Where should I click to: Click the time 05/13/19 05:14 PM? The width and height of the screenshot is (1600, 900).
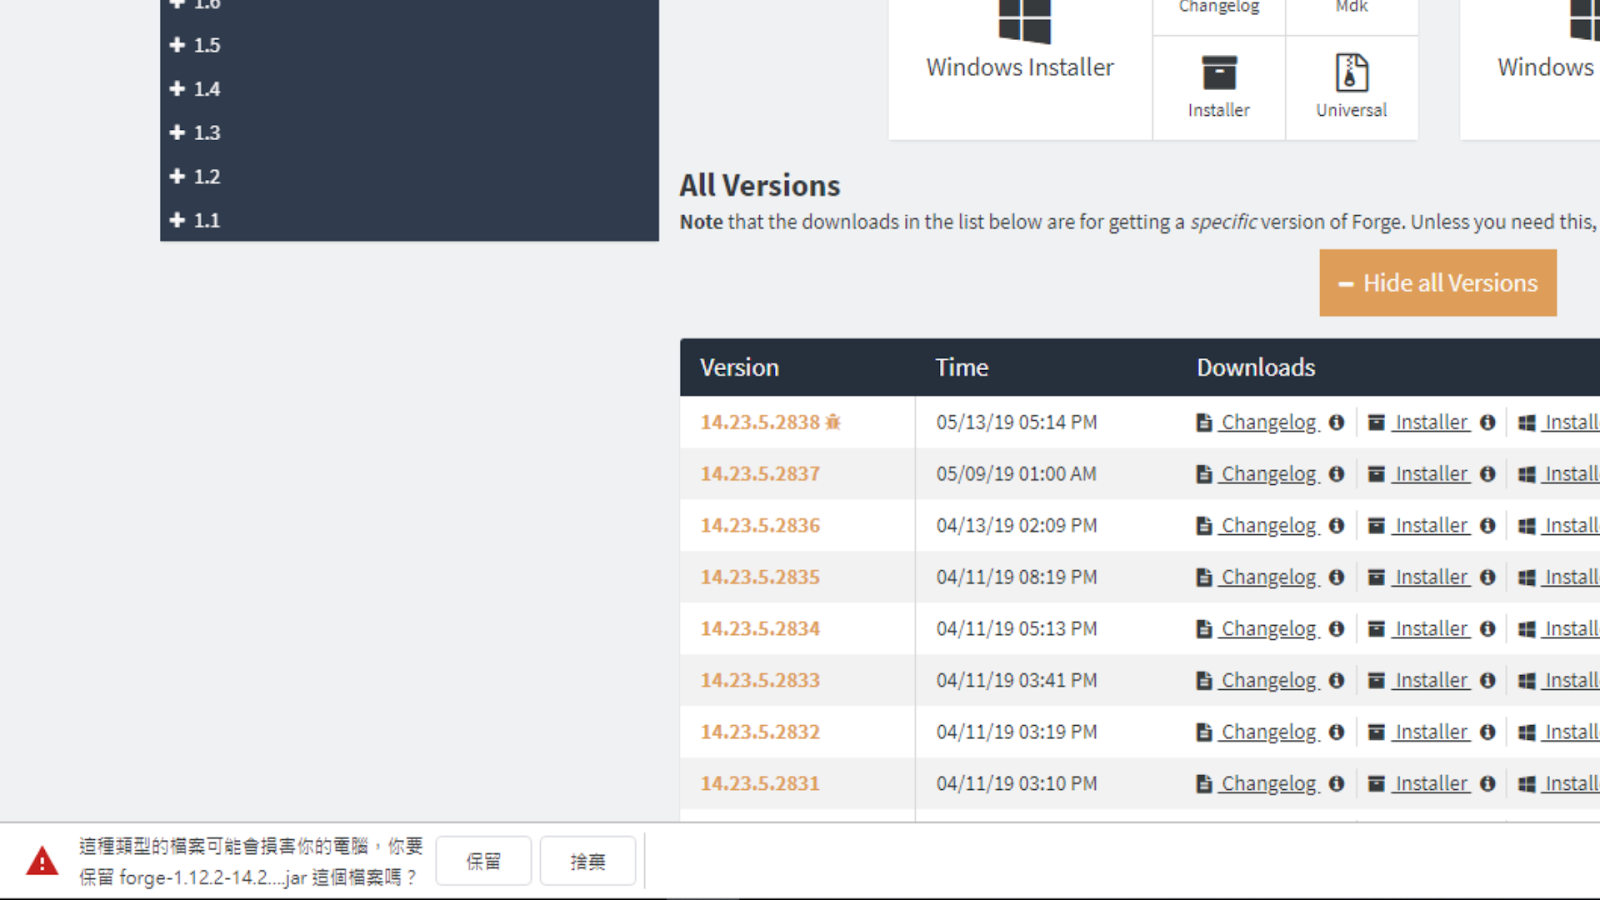click(x=1017, y=423)
